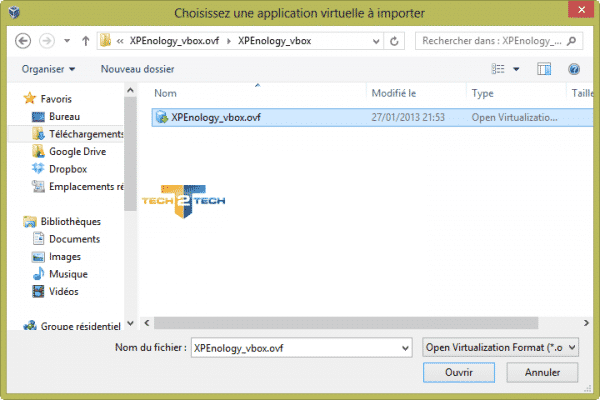Go up one folder level
This screenshot has height=400, width=600.
[86, 41]
